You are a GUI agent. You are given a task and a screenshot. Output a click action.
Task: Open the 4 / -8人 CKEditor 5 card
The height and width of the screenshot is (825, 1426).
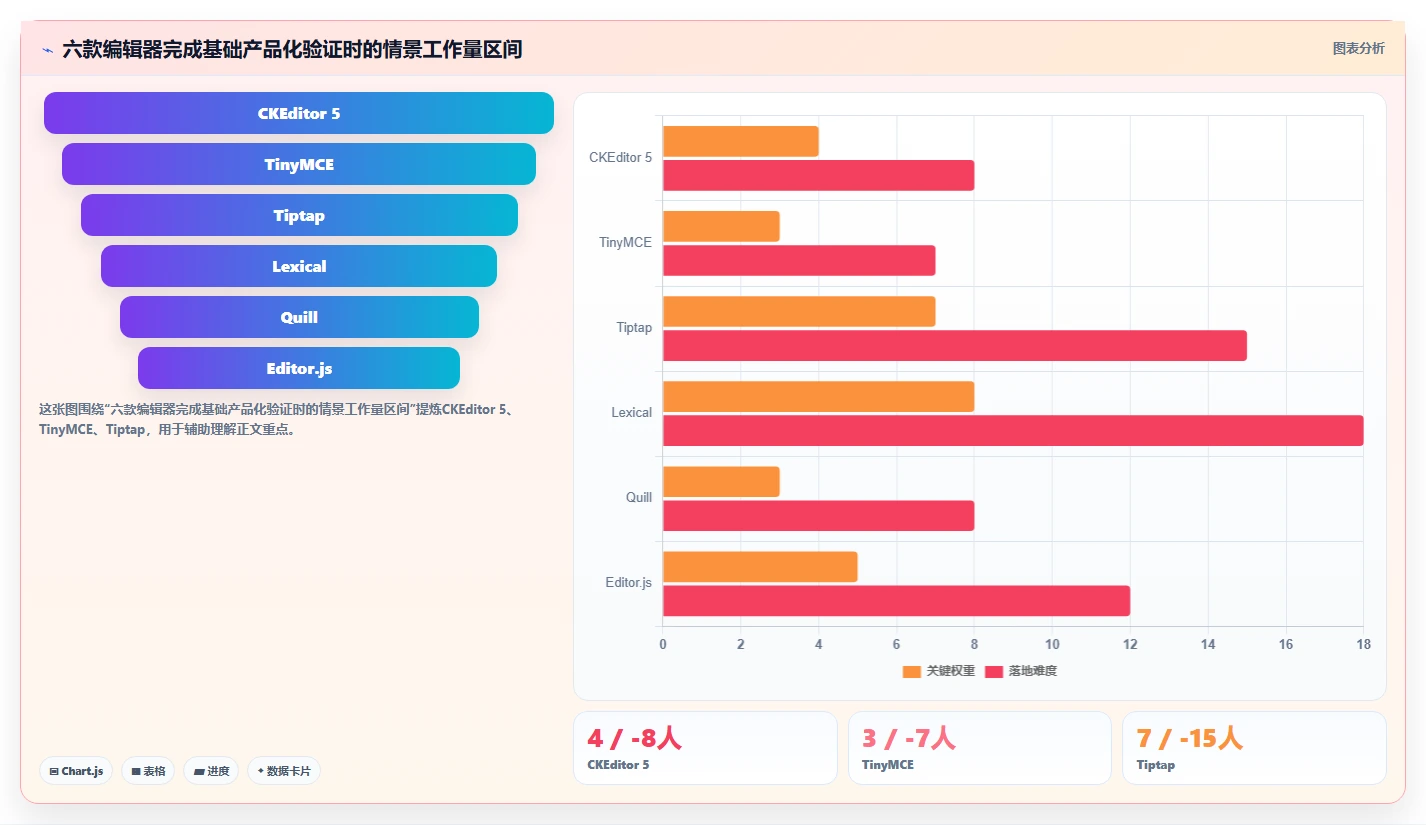(705, 748)
